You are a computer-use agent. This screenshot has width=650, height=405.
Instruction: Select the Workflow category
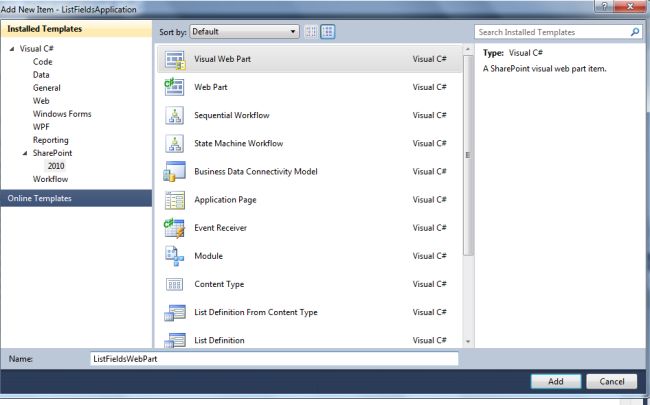tap(51, 179)
